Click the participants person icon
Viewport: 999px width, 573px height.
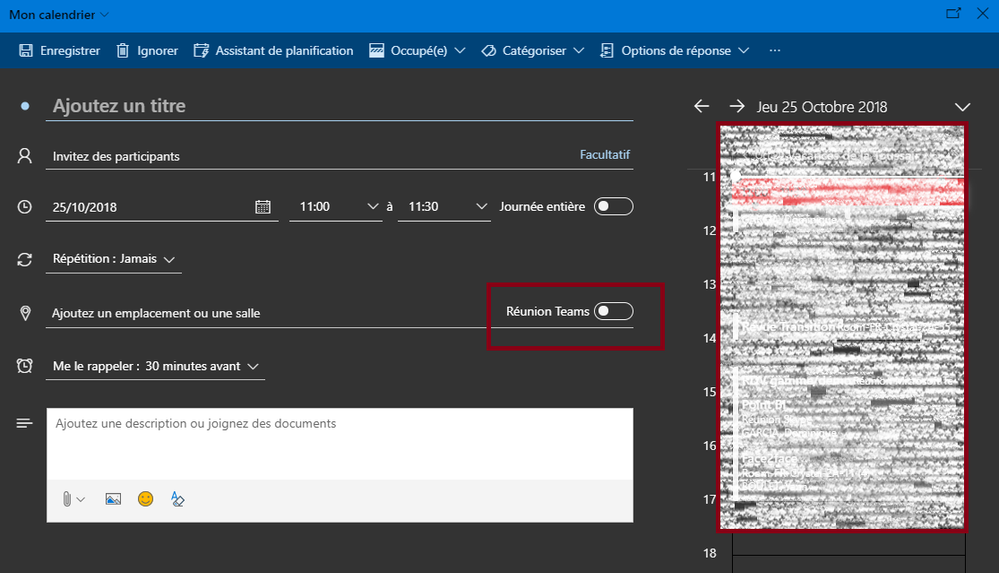(25, 156)
